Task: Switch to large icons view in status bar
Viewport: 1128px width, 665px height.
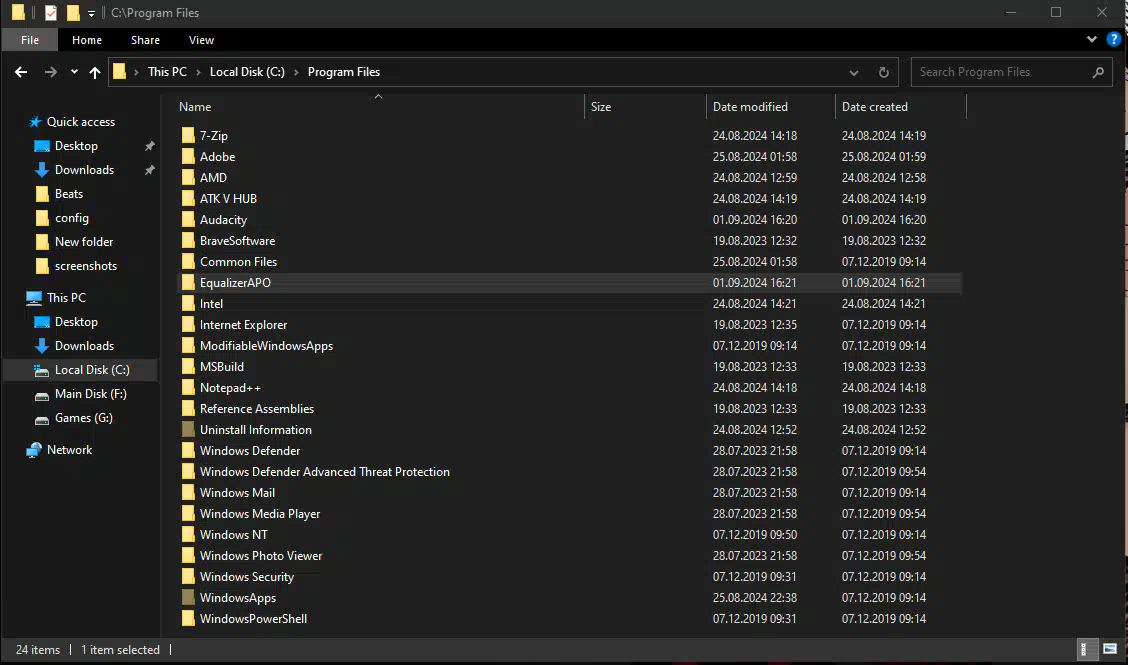Action: (x=1110, y=649)
